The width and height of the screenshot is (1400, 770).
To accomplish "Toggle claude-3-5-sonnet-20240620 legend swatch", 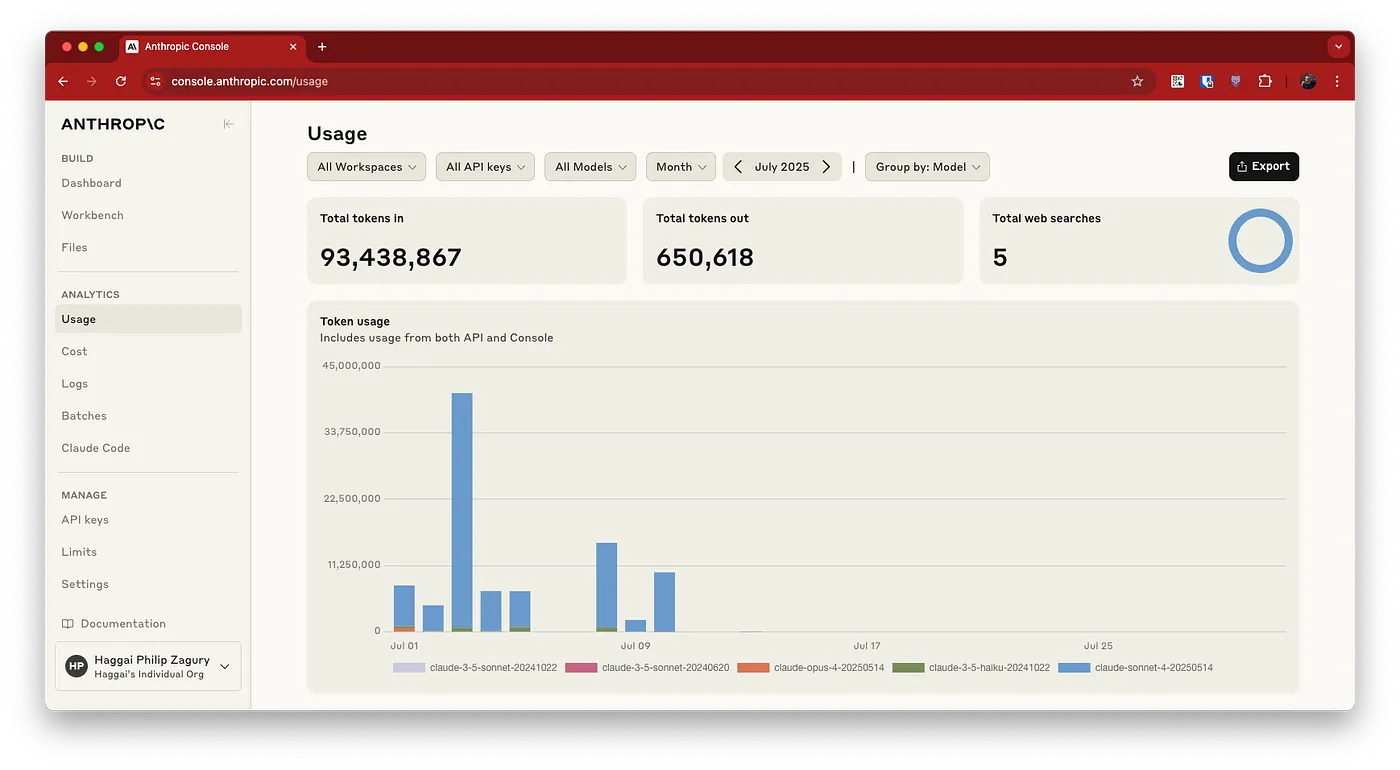I will coord(581,667).
